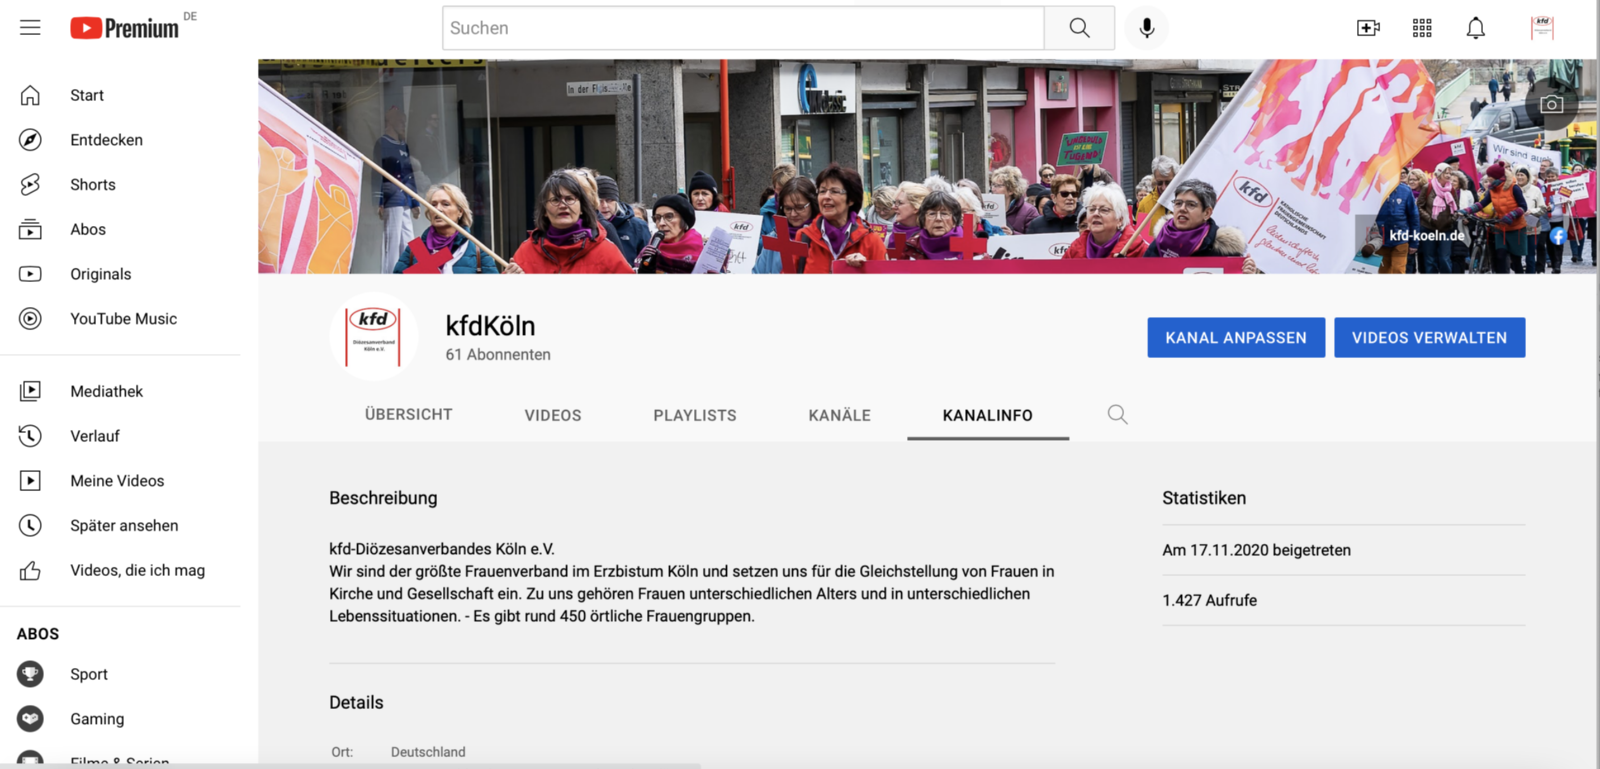Open the create video icon
The width and height of the screenshot is (1600, 769).
[1368, 28]
